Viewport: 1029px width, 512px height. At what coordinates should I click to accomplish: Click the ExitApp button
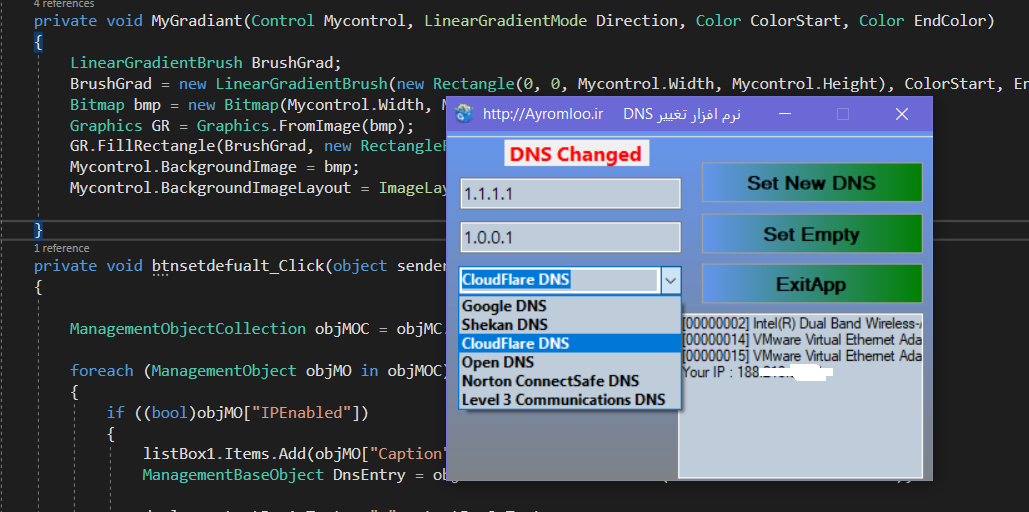coord(812,284)
